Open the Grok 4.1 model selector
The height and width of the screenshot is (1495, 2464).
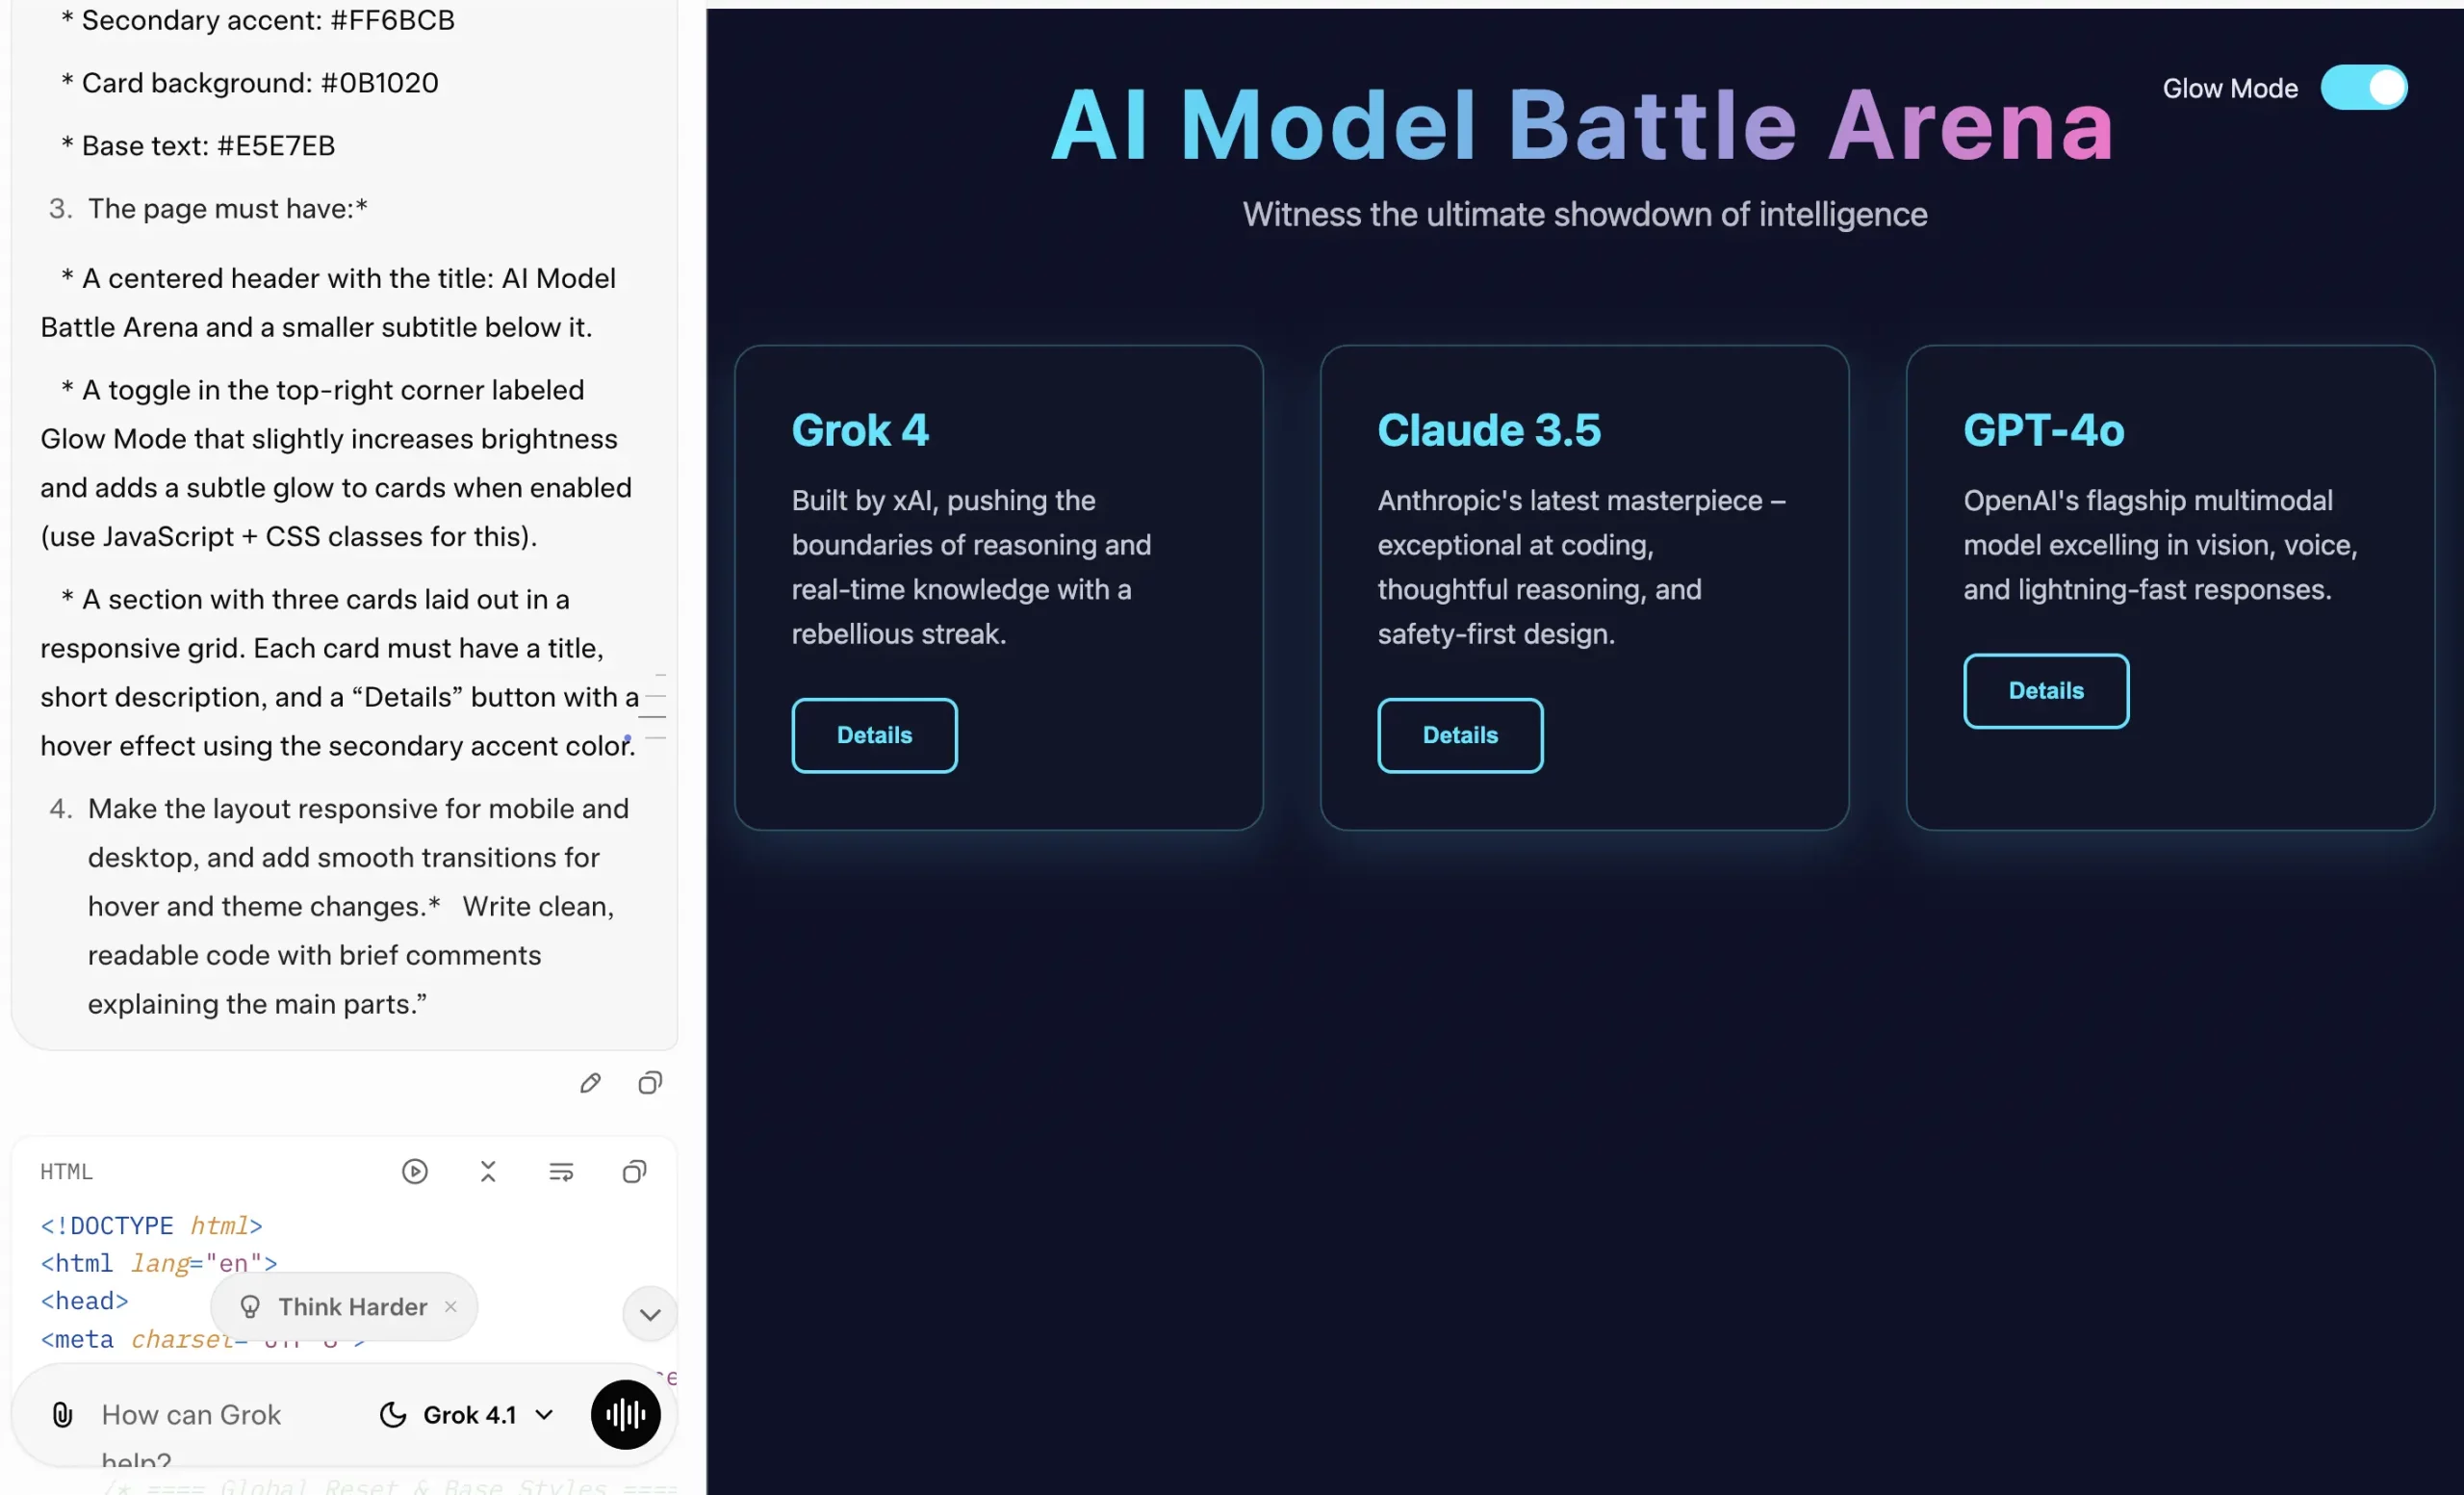click(x=468, y=1414)
